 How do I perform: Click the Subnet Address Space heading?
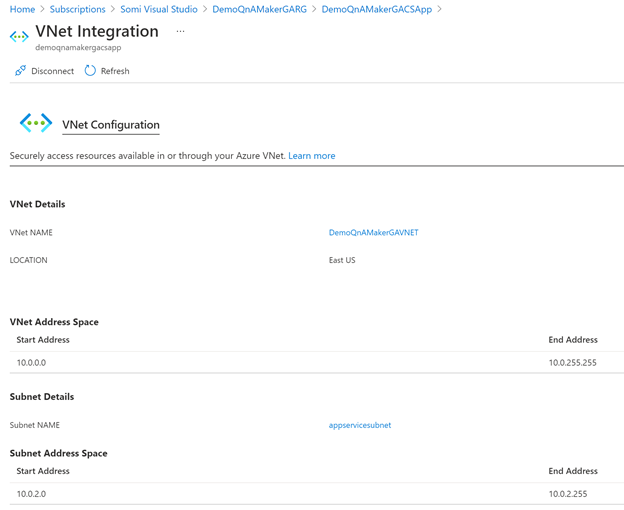coord(58,454)
